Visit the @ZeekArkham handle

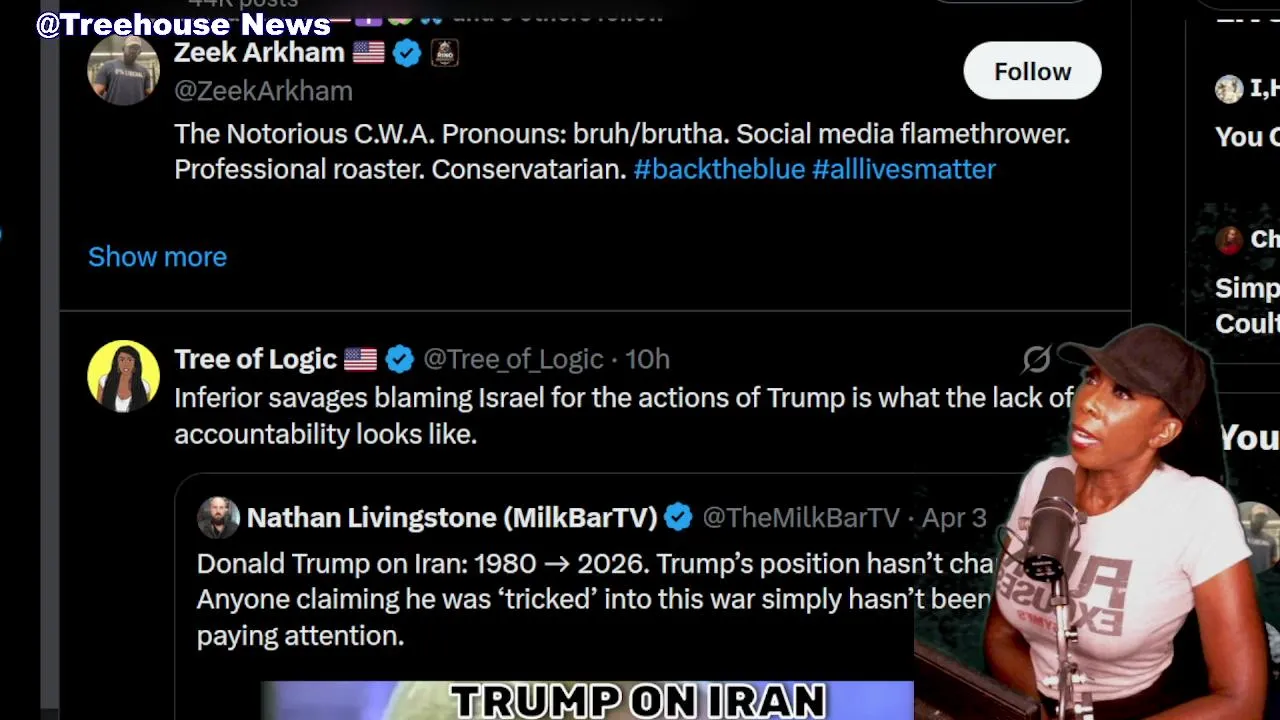click(x=263, y=91)
